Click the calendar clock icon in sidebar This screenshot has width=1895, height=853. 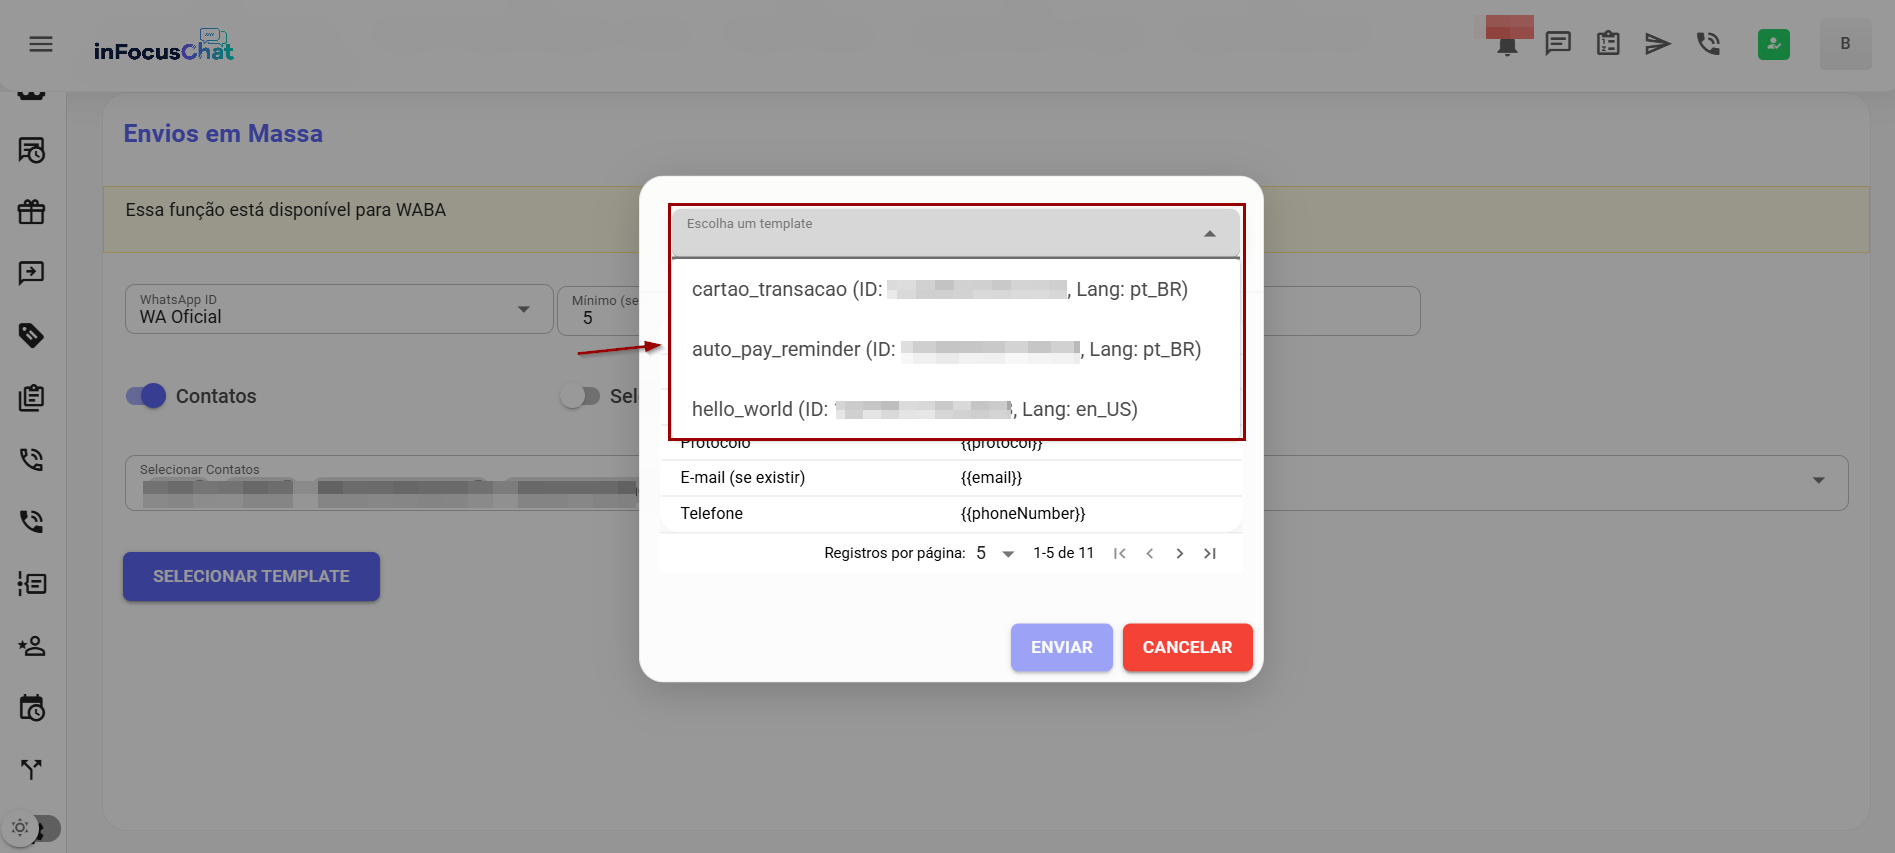(x=32, y=708)
